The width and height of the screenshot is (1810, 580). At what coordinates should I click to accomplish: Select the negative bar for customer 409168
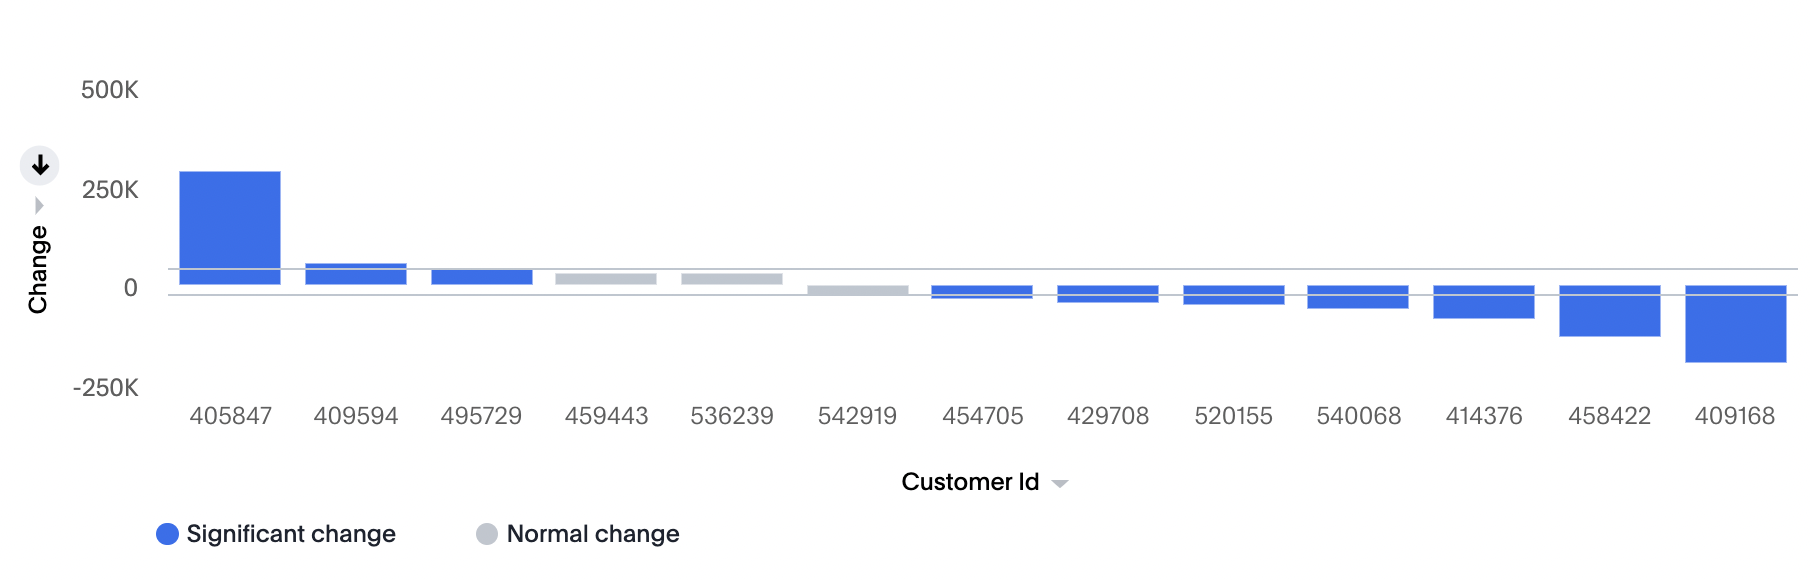(1736, 324)
